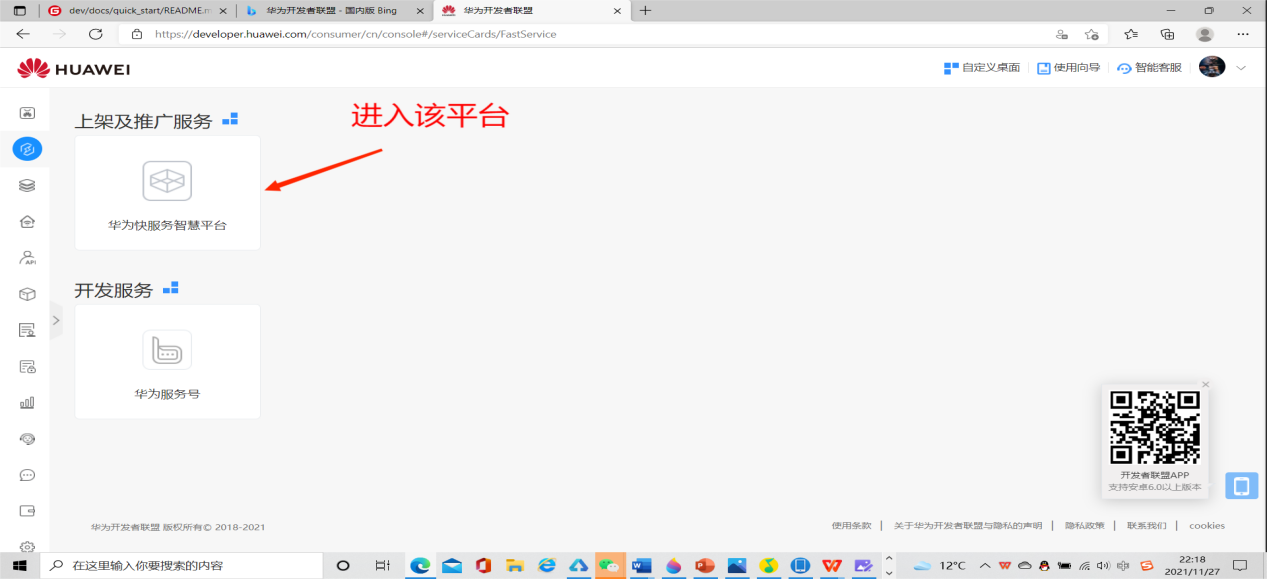Open the Windows notification center
This screenshot has width=1267, height=579.
pyautogui.click(x=1239, y=565)
